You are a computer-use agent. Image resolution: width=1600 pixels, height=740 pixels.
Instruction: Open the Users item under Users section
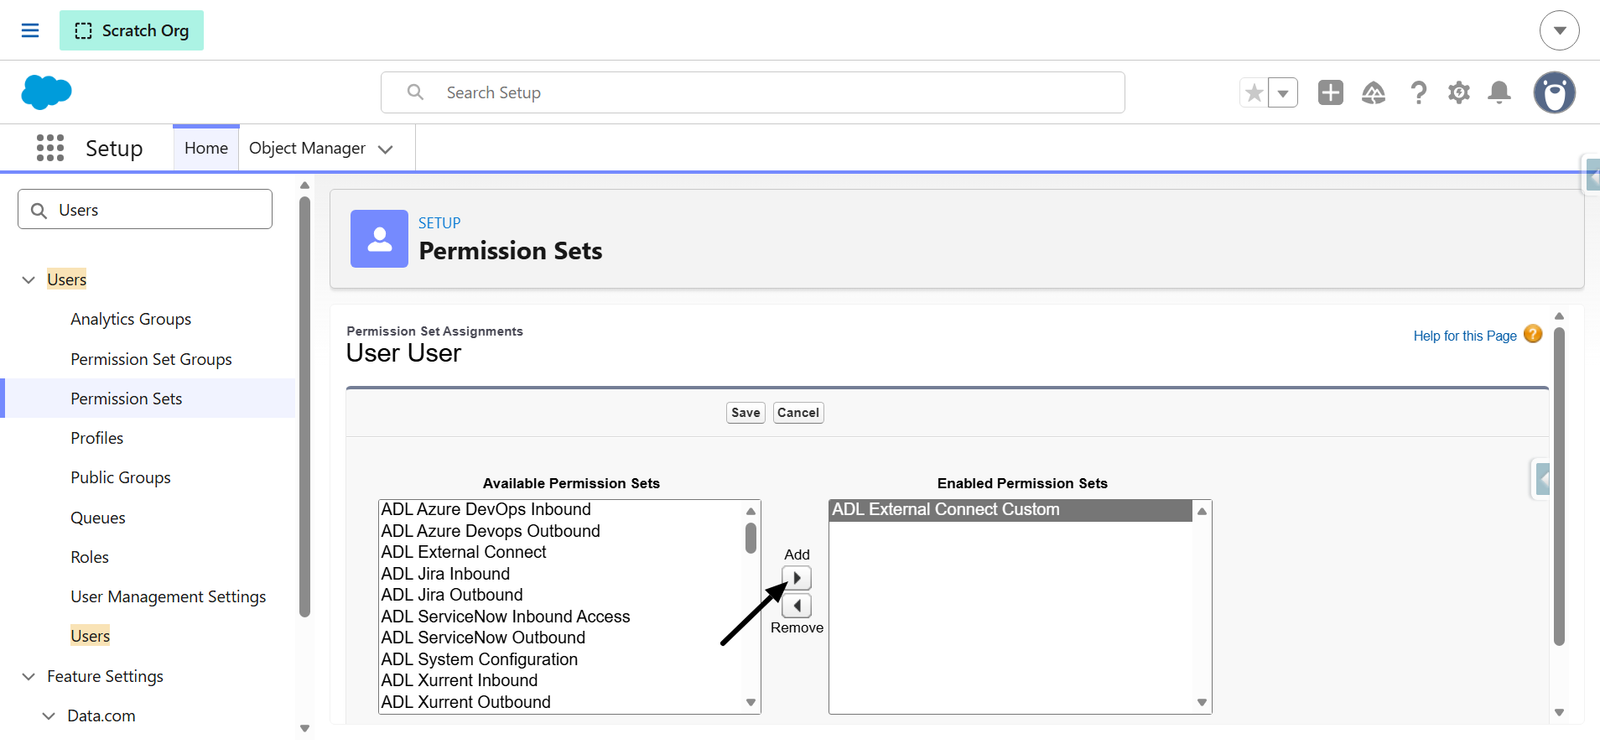tap(90, 636)
